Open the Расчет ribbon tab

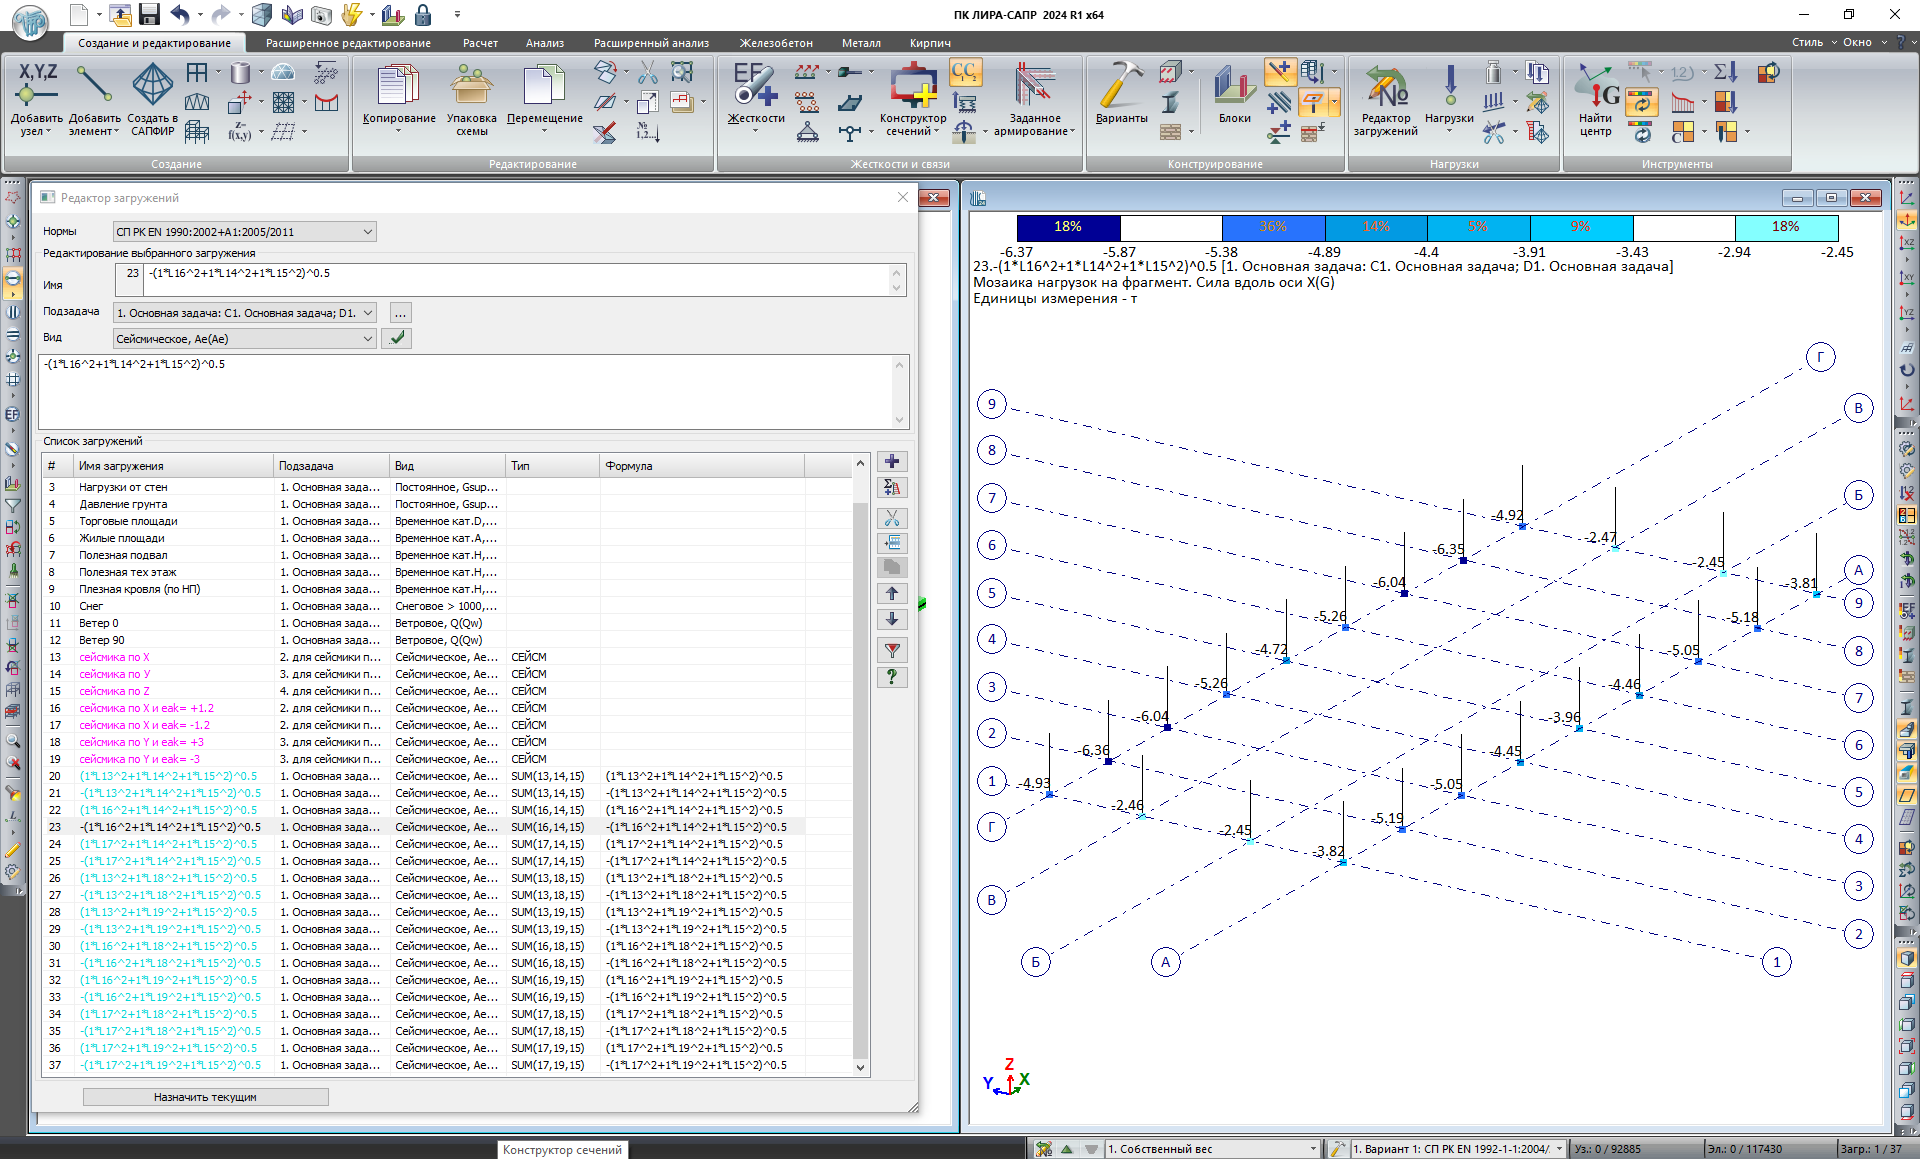click(480, 43)
